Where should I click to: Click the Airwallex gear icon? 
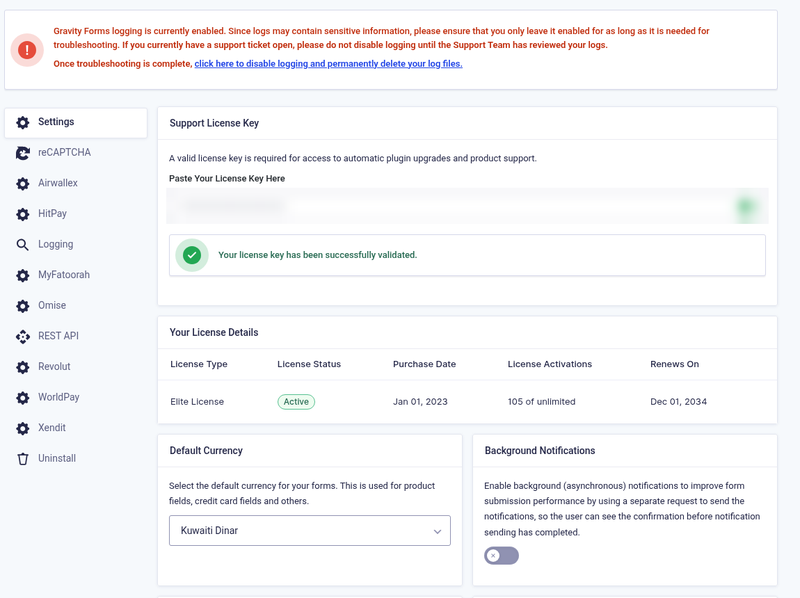(x=22, y=184)
